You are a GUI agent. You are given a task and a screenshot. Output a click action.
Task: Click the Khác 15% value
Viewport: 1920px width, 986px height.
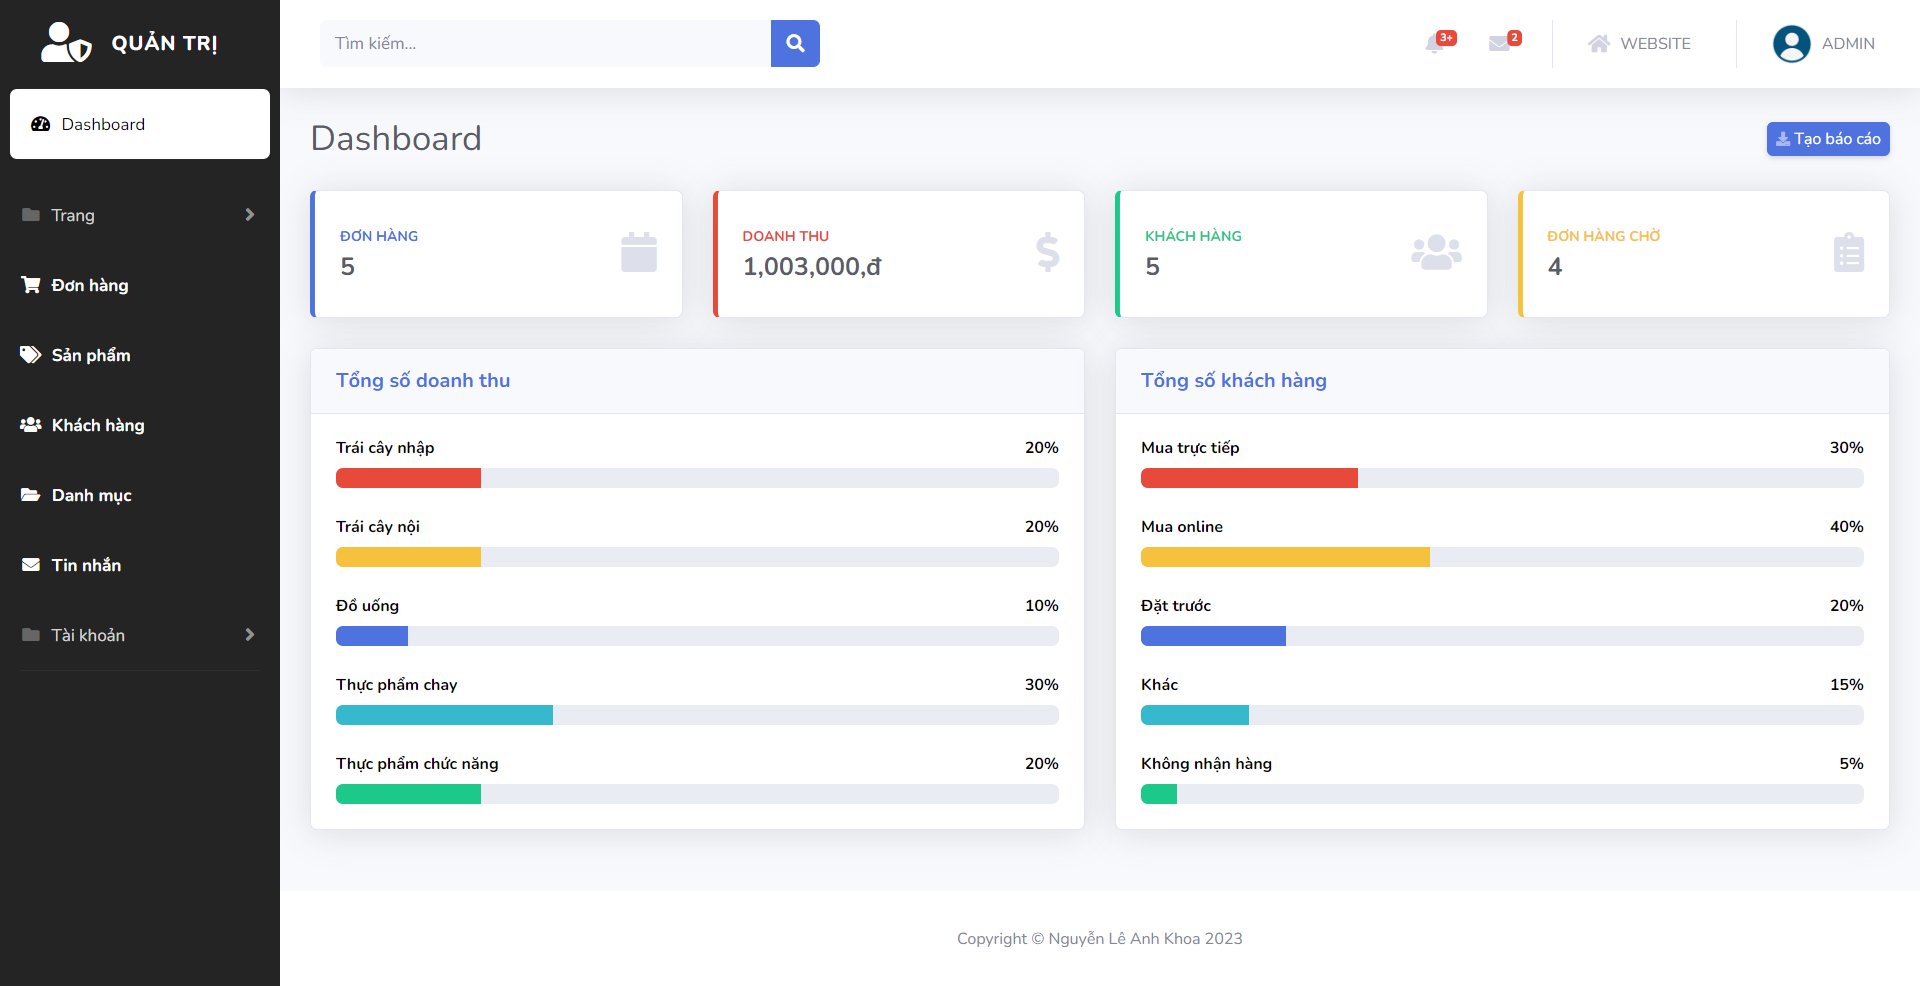click(1846, 685)
